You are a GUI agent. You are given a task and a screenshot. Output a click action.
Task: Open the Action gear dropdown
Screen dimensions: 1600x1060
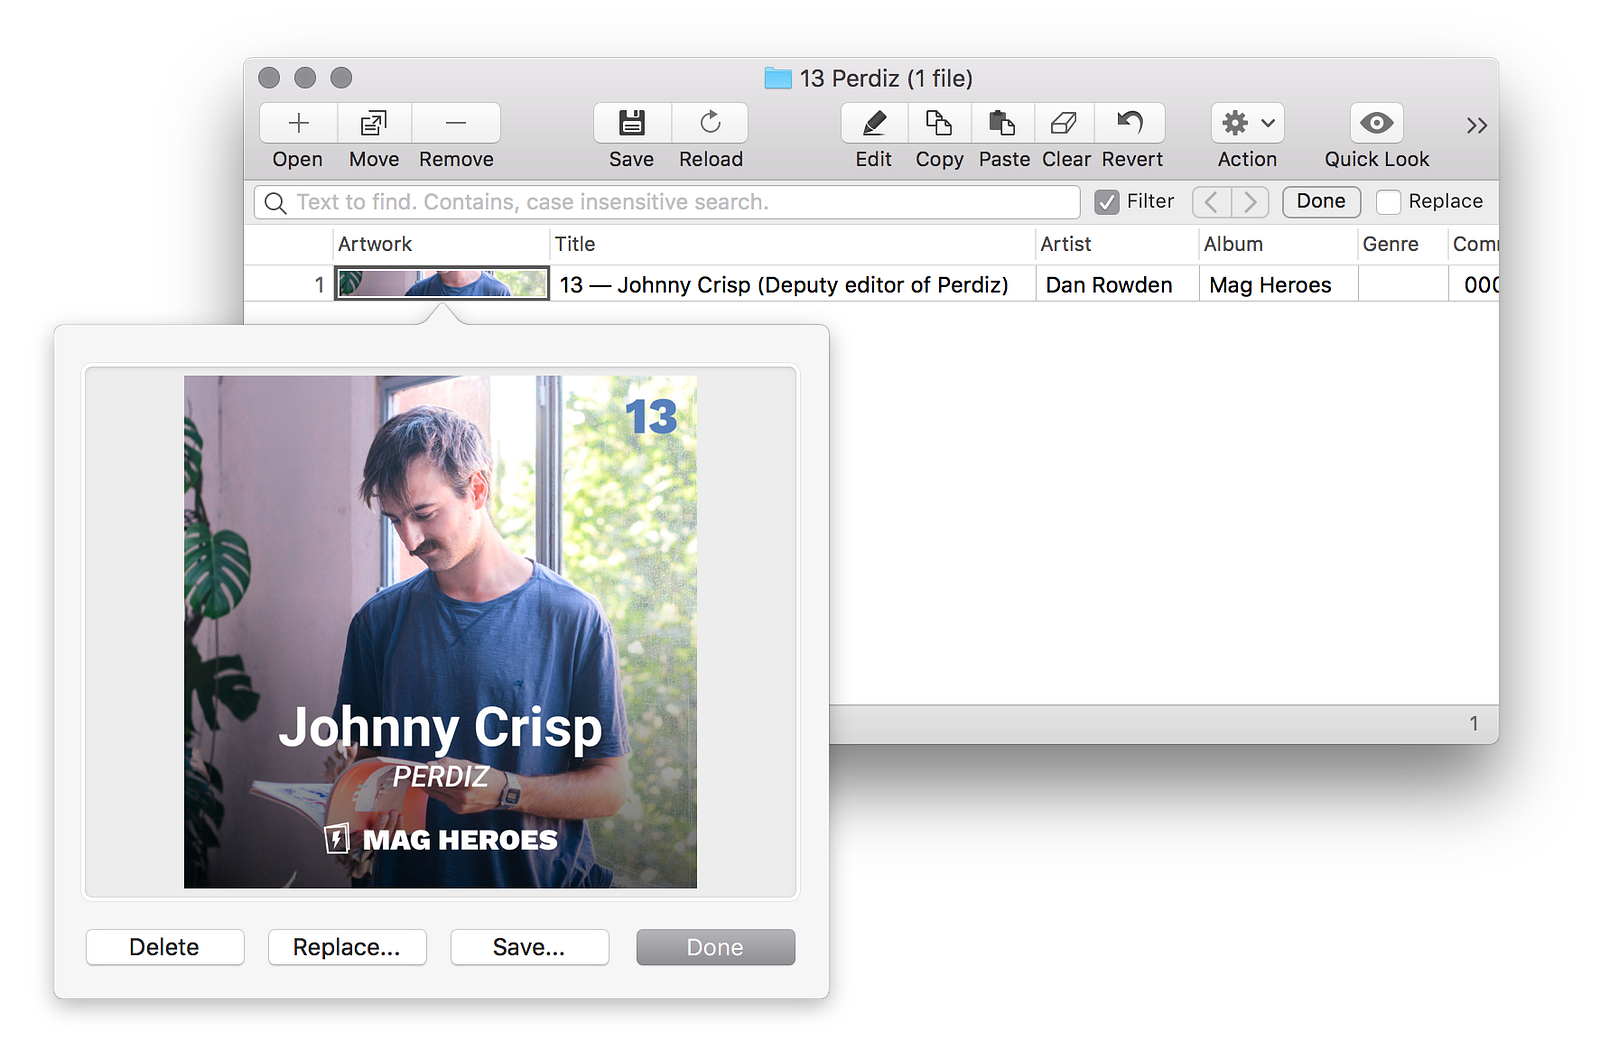[x=1247, y=124]
